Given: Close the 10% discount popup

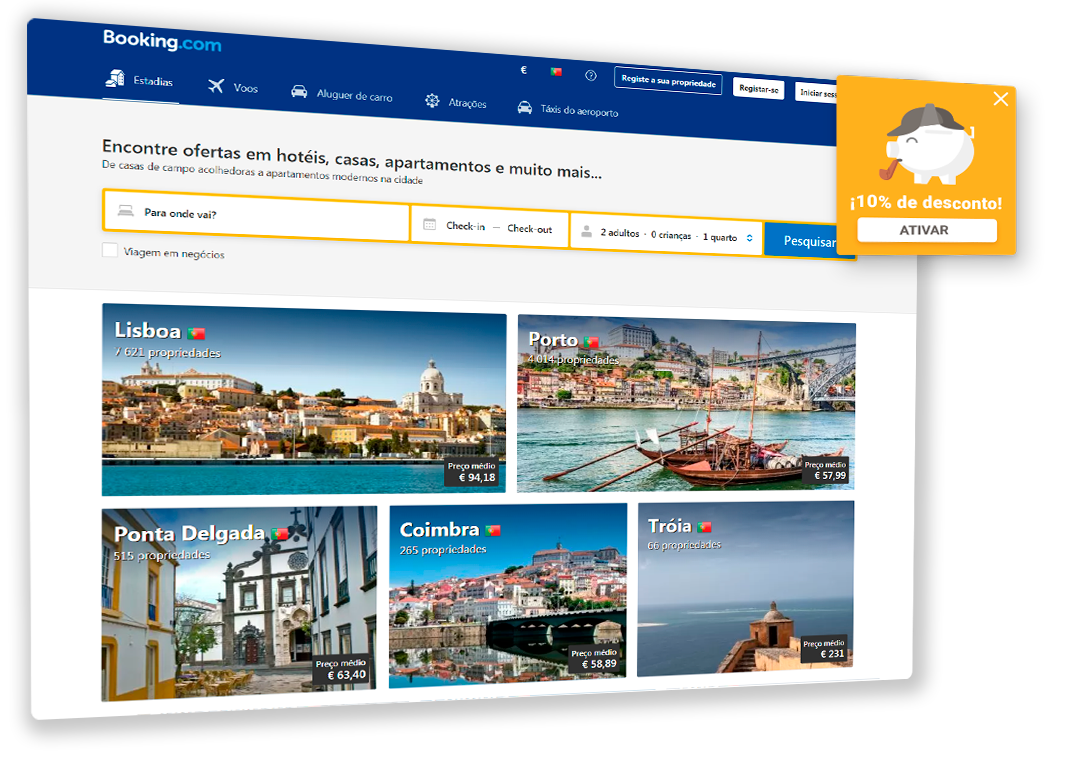Looking at the screenshot, I should coord(1000,98).
